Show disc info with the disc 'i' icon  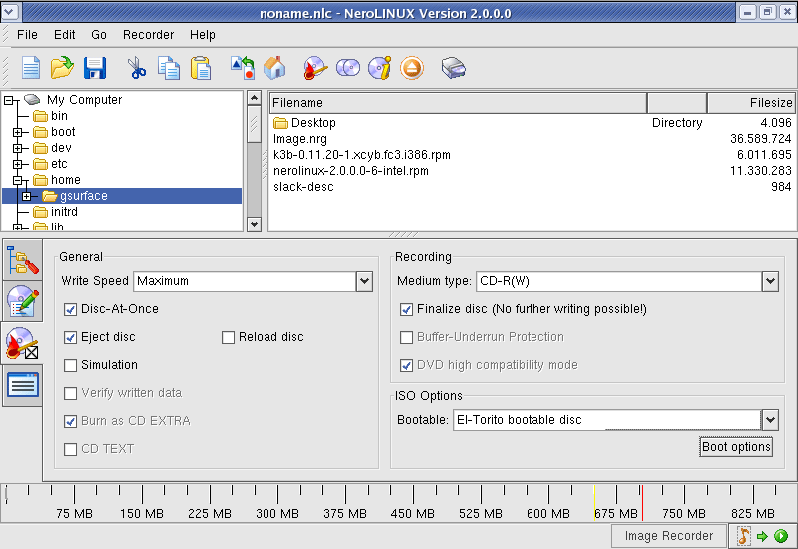(380, 68)
